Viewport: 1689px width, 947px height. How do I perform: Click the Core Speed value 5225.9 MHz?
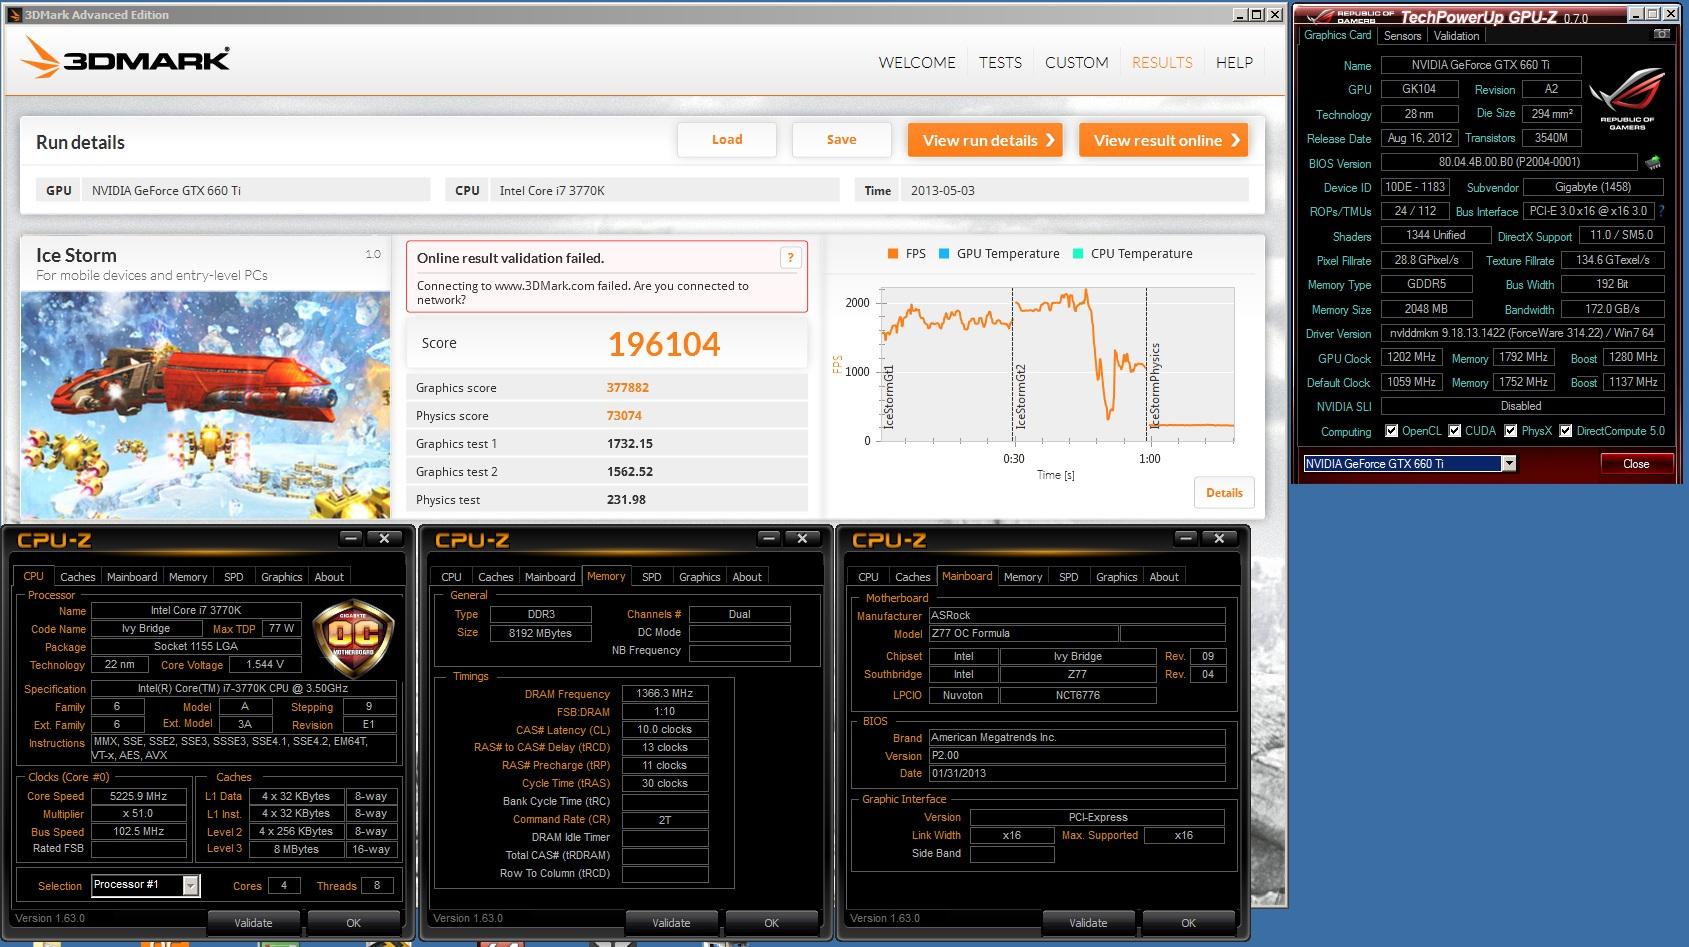tap(139, 797)
